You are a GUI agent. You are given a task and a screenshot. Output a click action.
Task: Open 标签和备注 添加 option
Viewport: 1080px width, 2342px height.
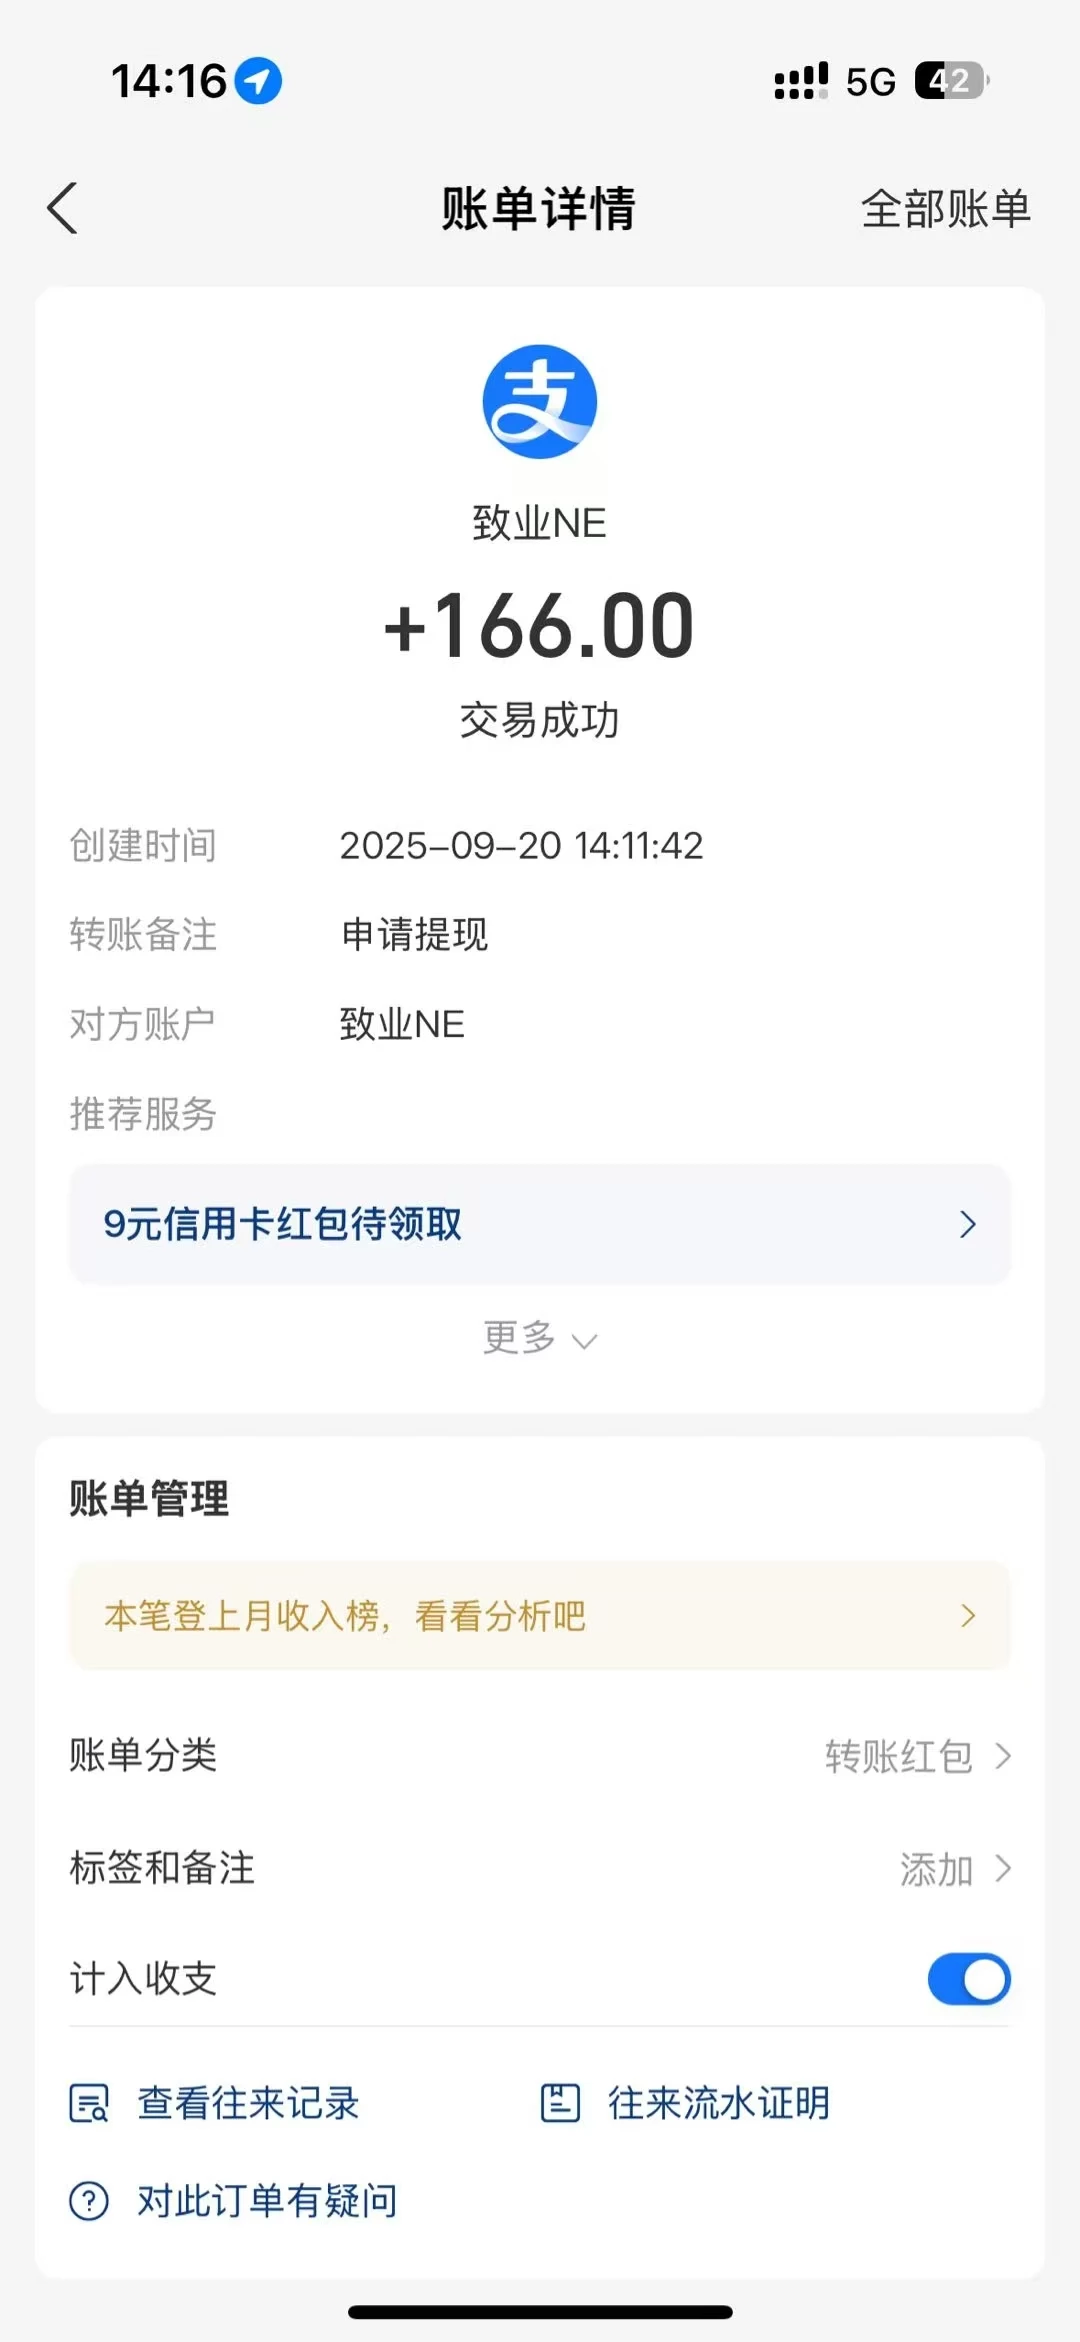coord(954,1869)
